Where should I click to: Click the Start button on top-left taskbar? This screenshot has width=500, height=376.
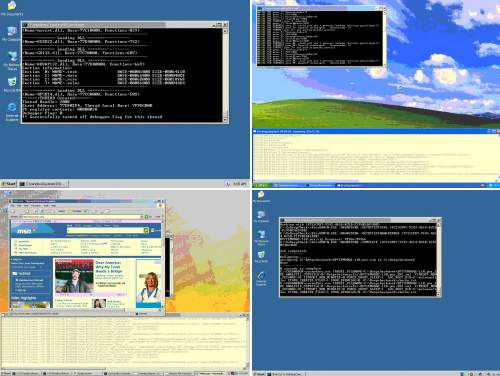9,184
